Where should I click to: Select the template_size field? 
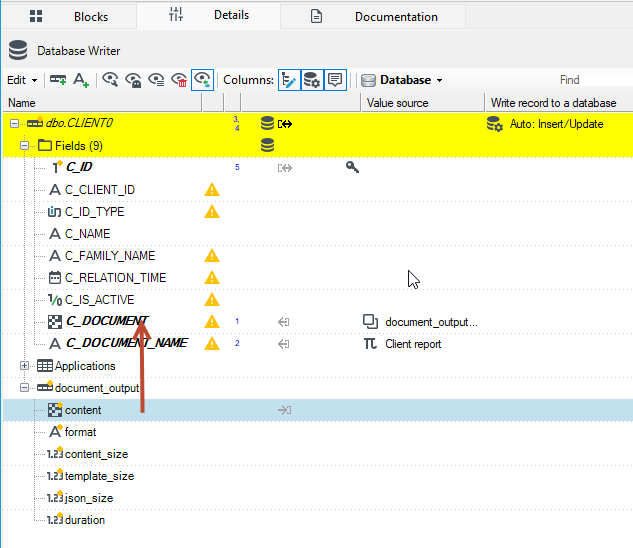(x=99, y=476)
